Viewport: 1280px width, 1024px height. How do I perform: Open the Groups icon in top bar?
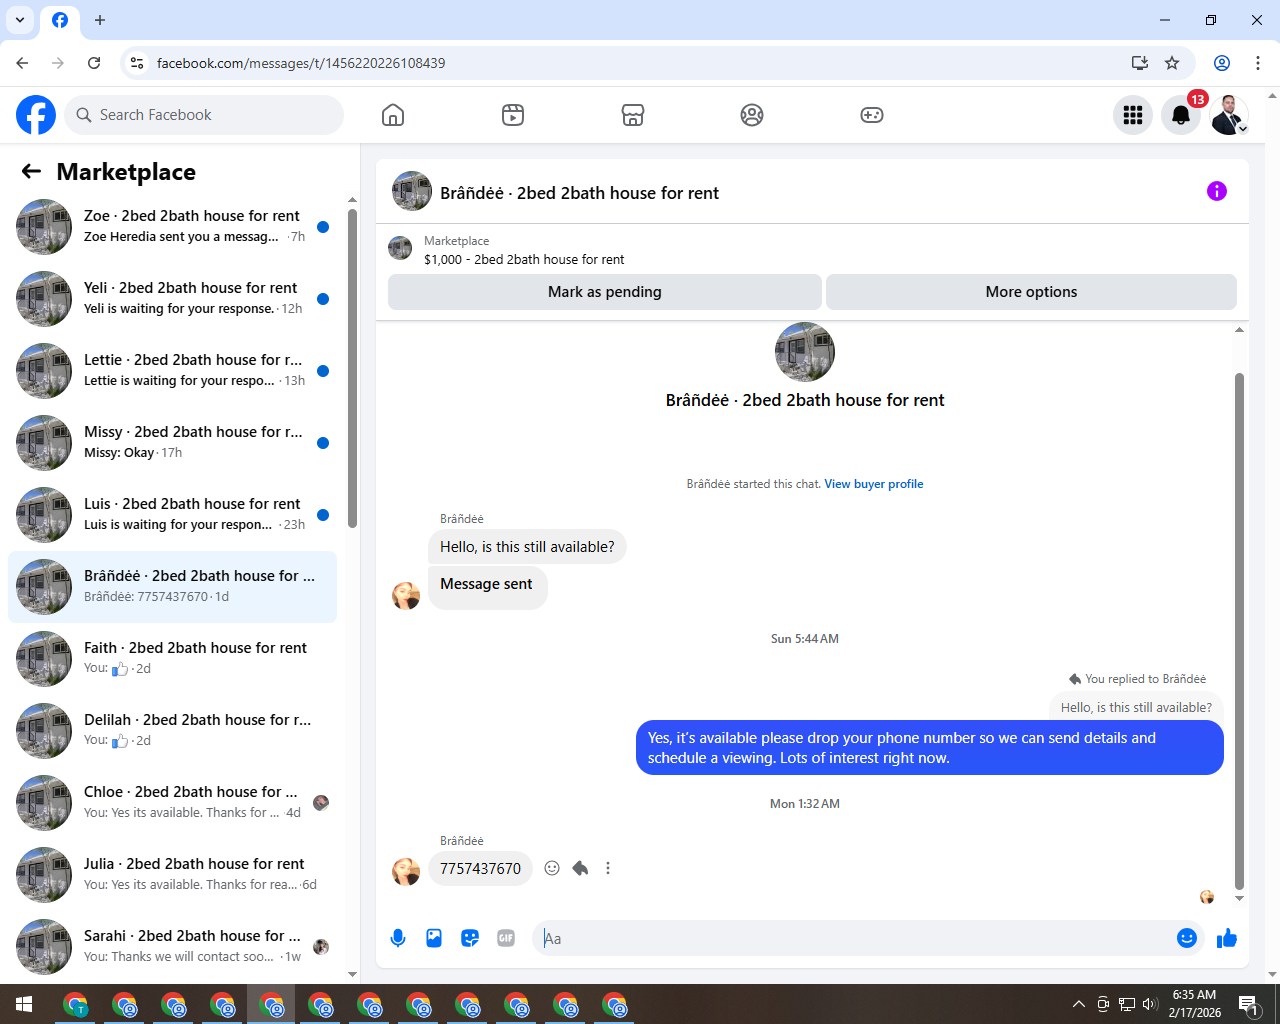(752, 115)
